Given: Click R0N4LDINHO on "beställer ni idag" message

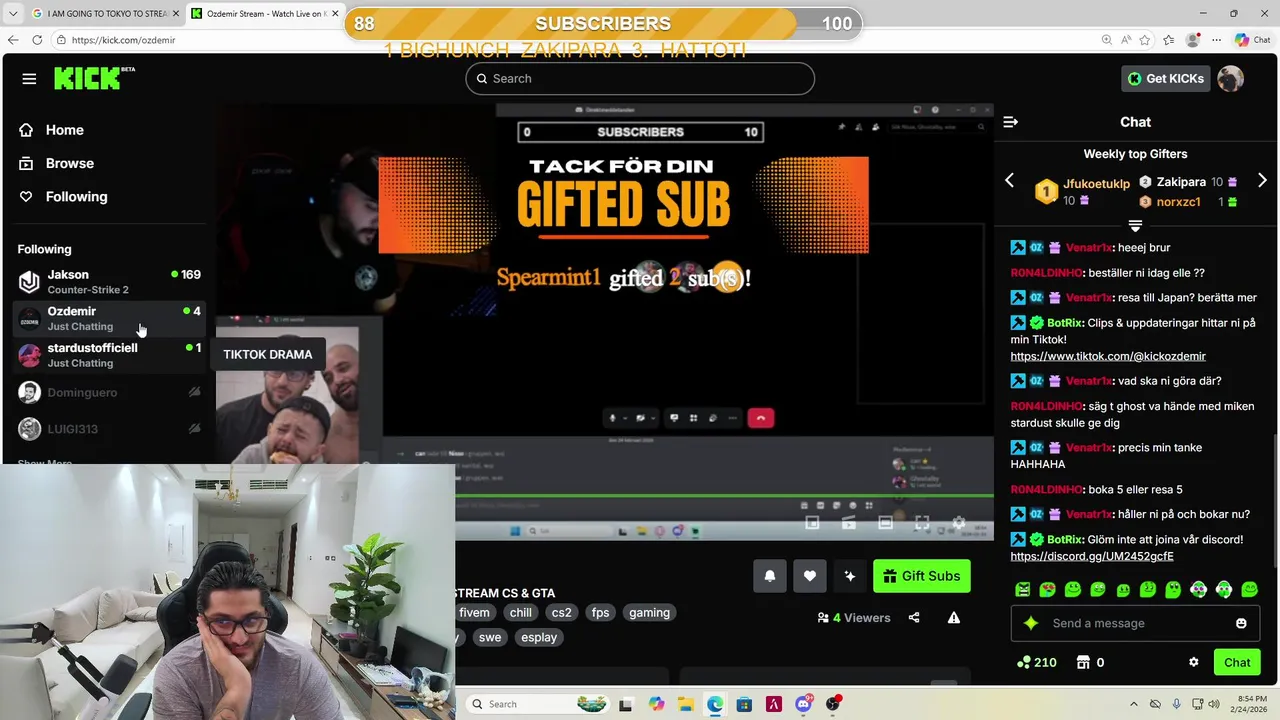Looking at the screenshot, I should point(1046,273).
